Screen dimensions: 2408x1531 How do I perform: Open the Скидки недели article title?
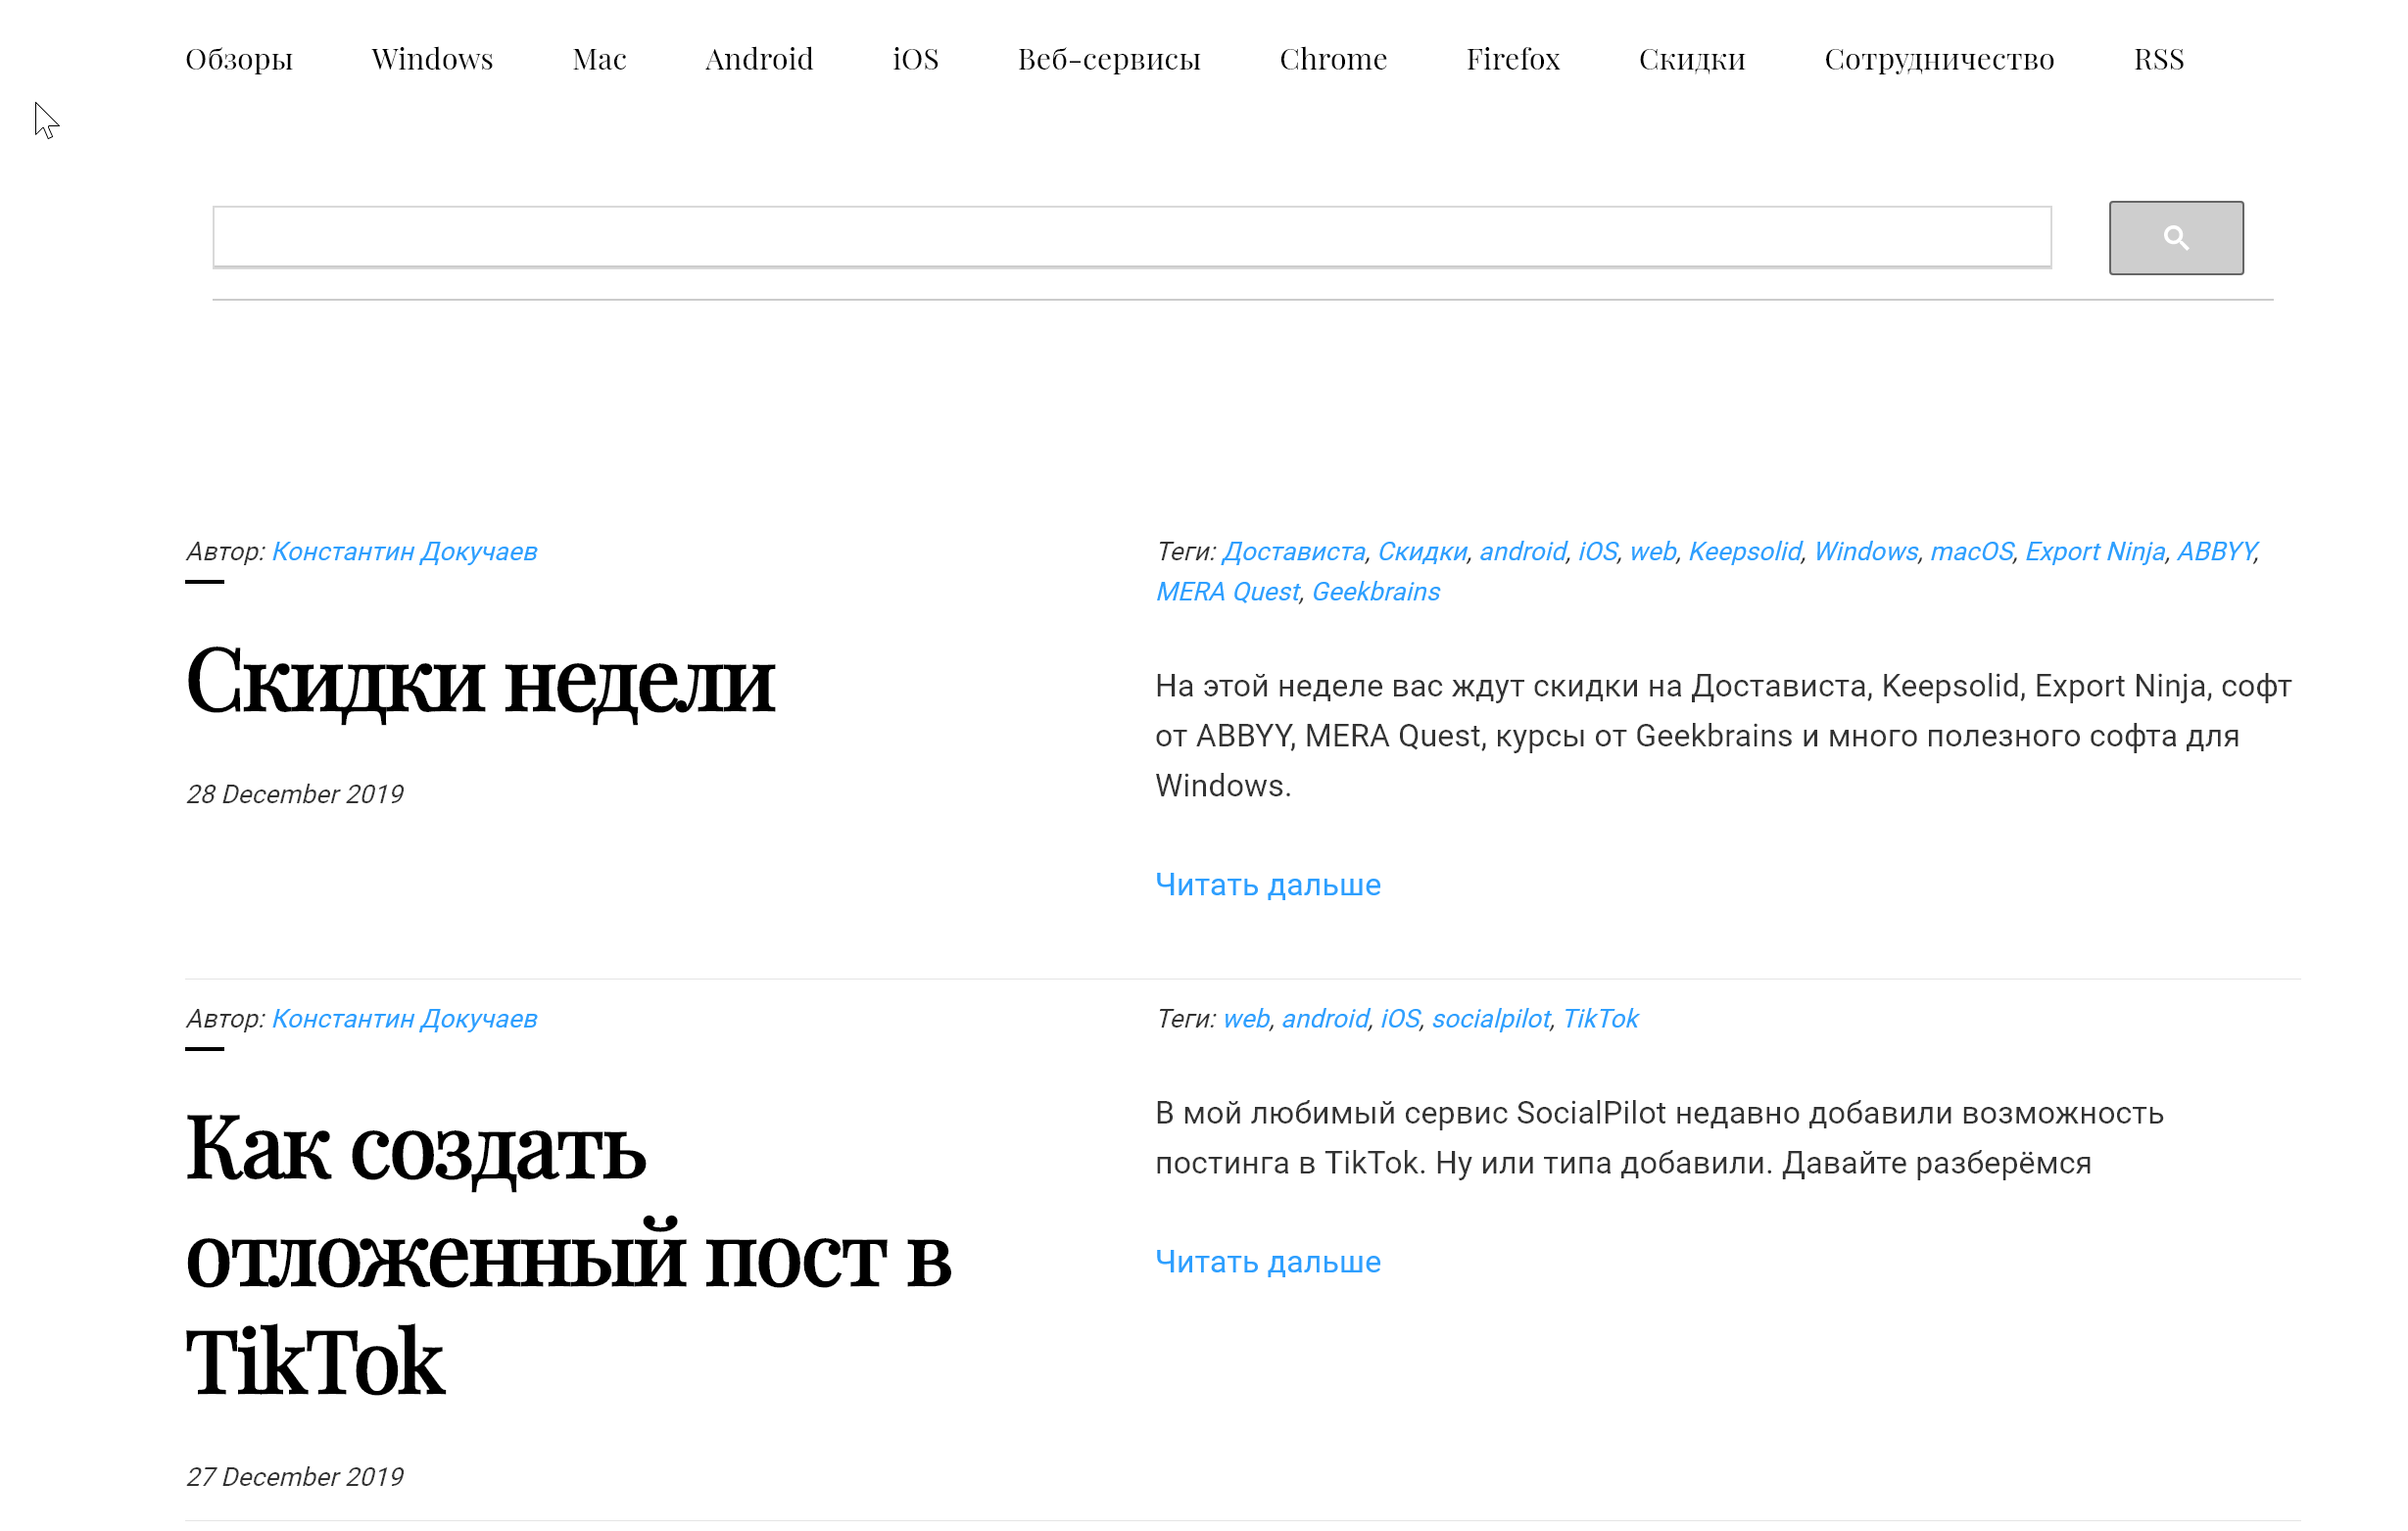pos(480,681)
